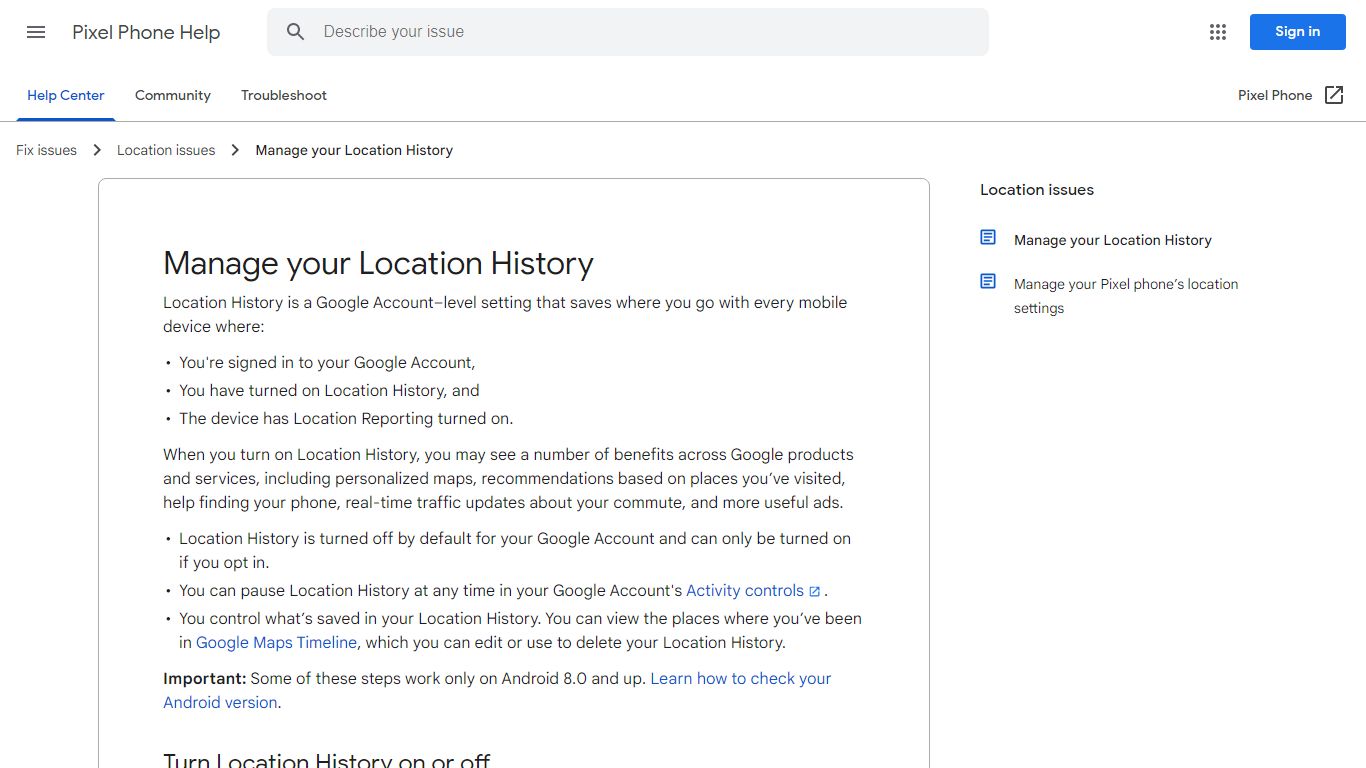
Task: Click the Manage your Location History page heading
Action: 378,263
